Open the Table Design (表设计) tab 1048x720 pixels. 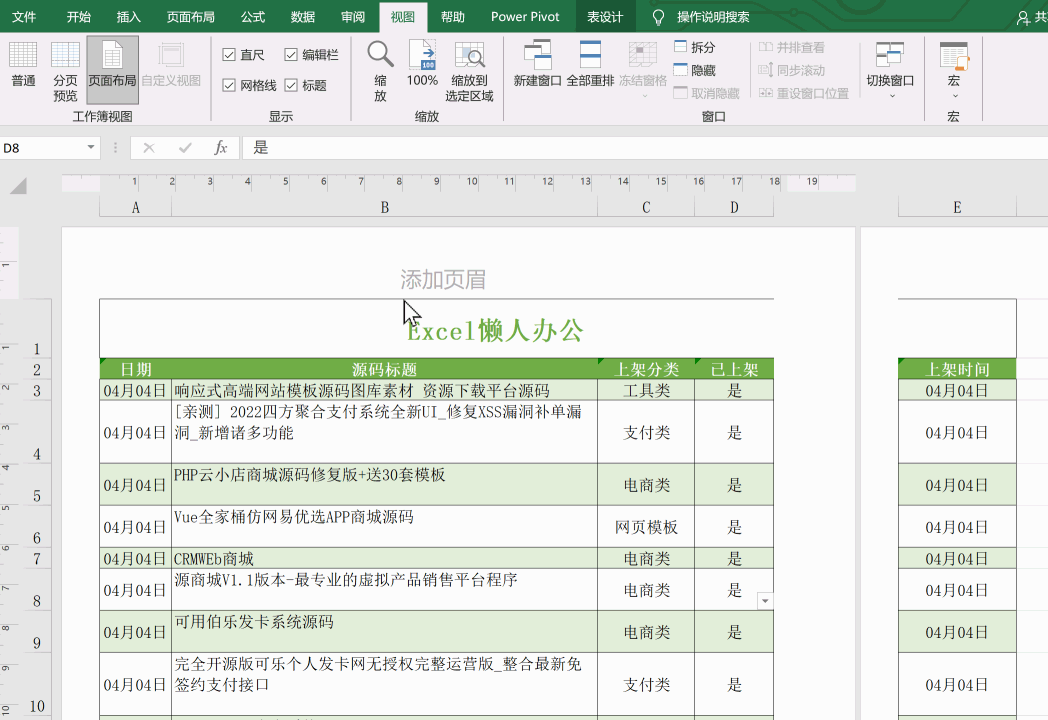click(x=605, y=17)
